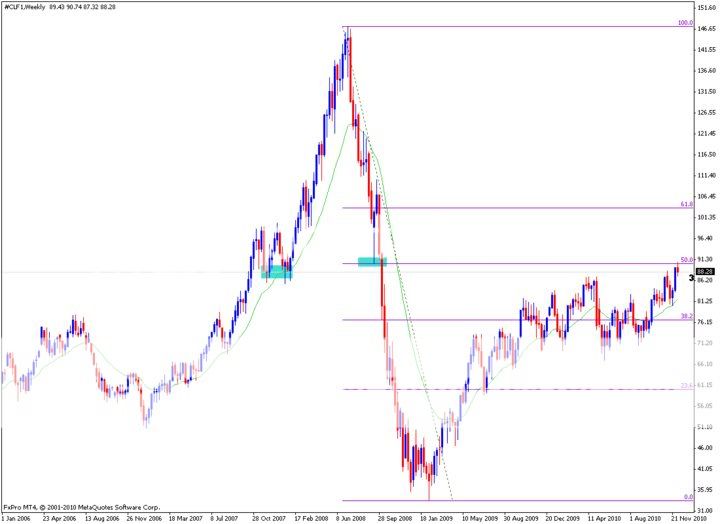The height and width of the screenshot is (524, 720).
Task: Click the 18 Jan 2009 date label
Action: (437, 518)
